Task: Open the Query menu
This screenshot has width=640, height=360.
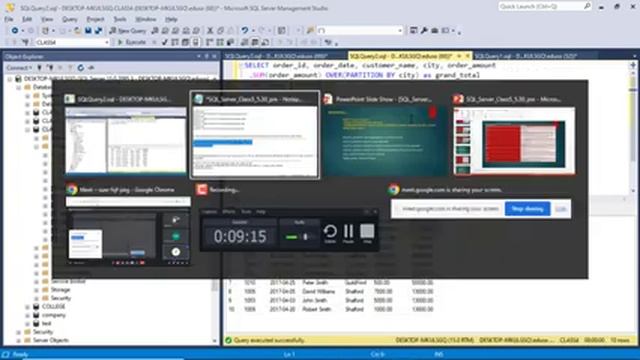Action: [69, 19]
